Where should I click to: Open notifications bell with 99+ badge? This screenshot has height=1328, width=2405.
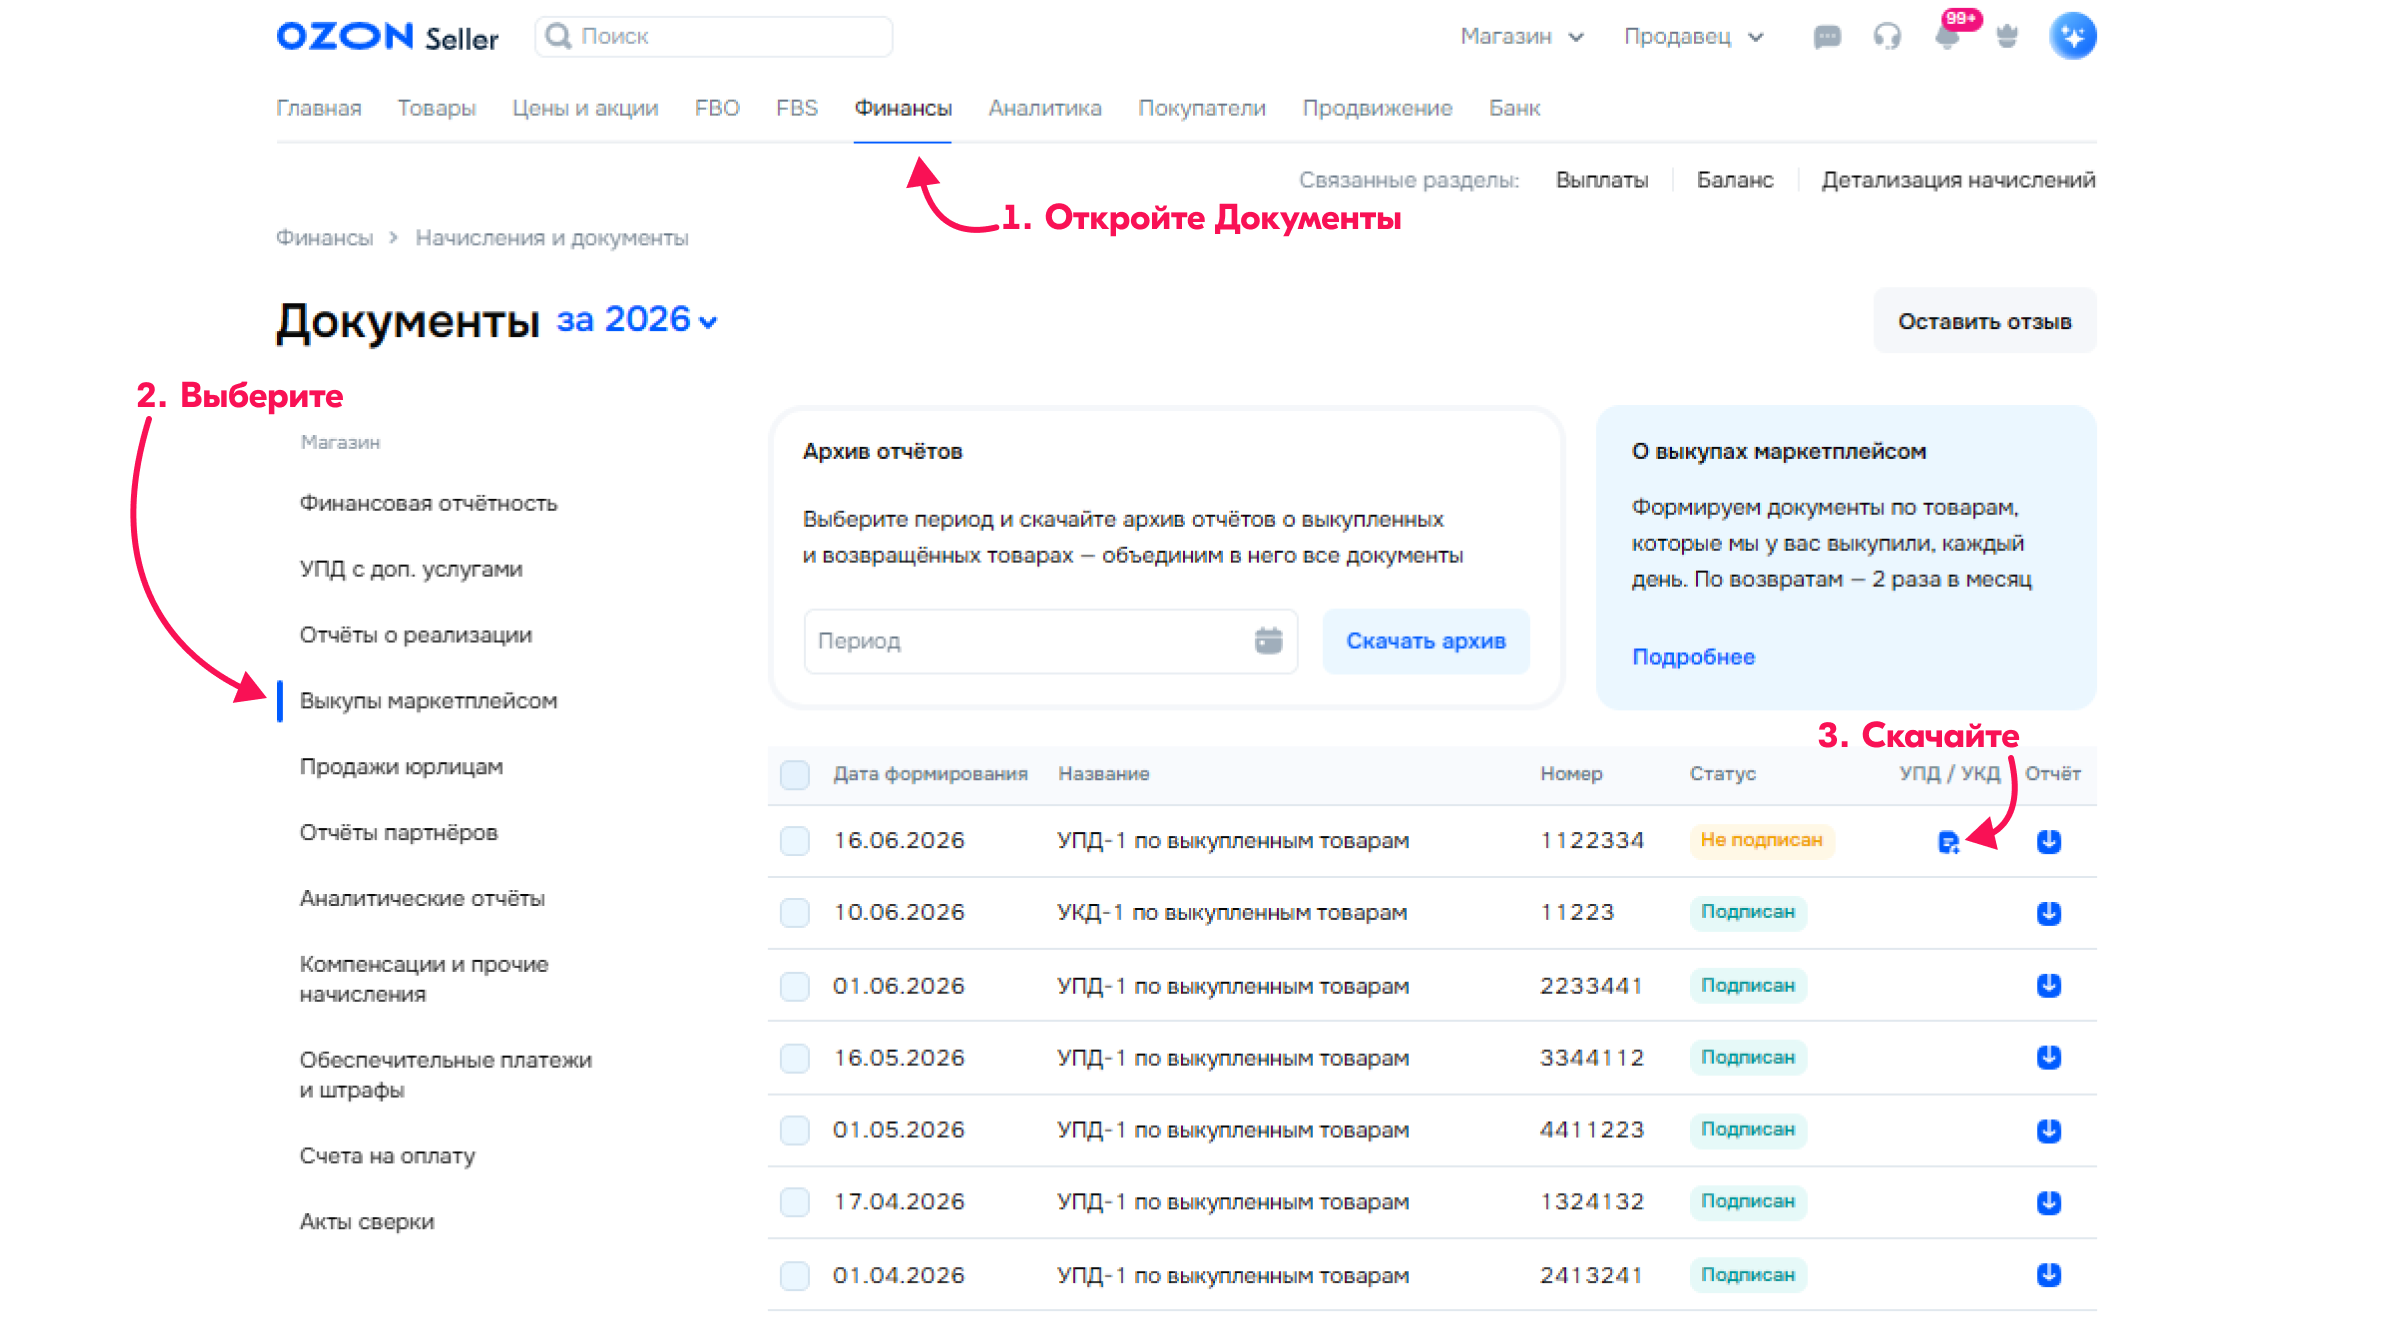click(1948, 36)
